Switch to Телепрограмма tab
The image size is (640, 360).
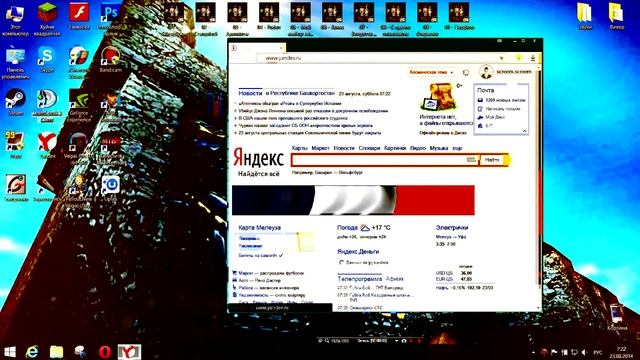[359, 279]
